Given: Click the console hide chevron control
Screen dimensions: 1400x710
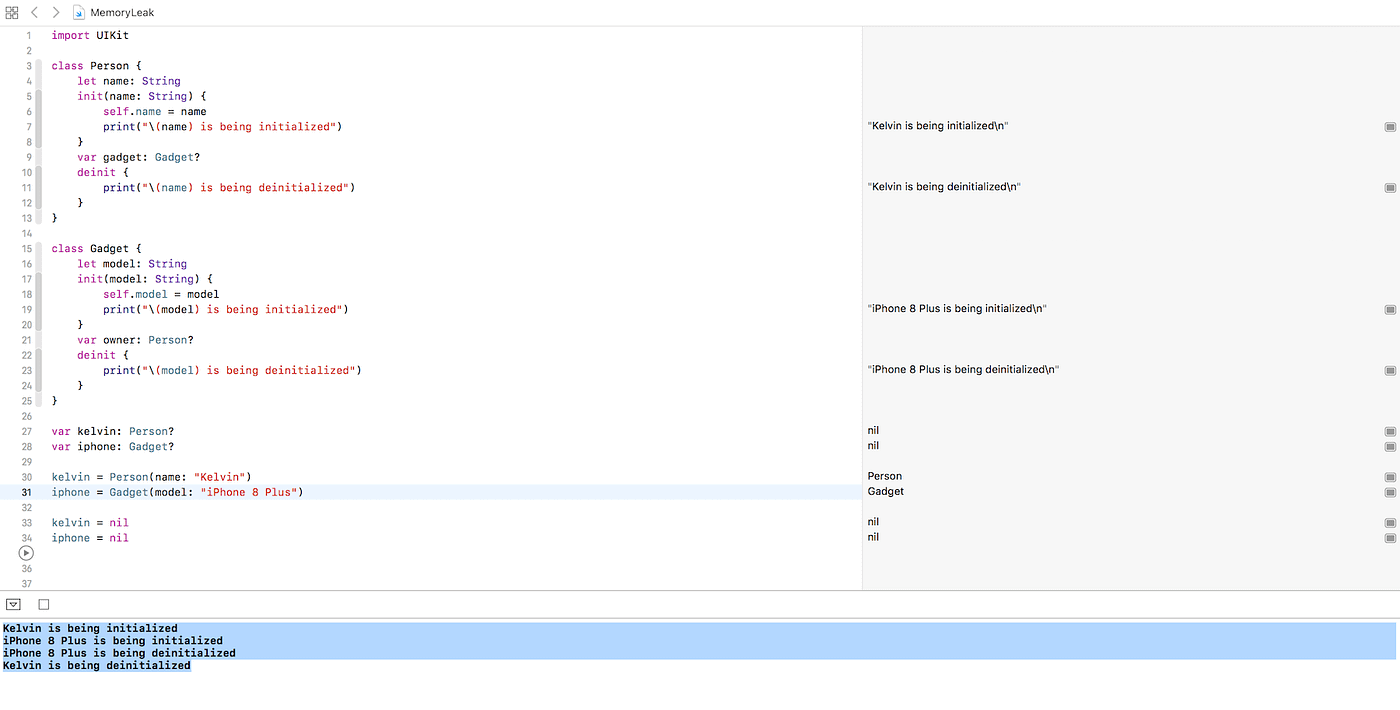Looking at the screenshot, I should (x=13, y=603).
